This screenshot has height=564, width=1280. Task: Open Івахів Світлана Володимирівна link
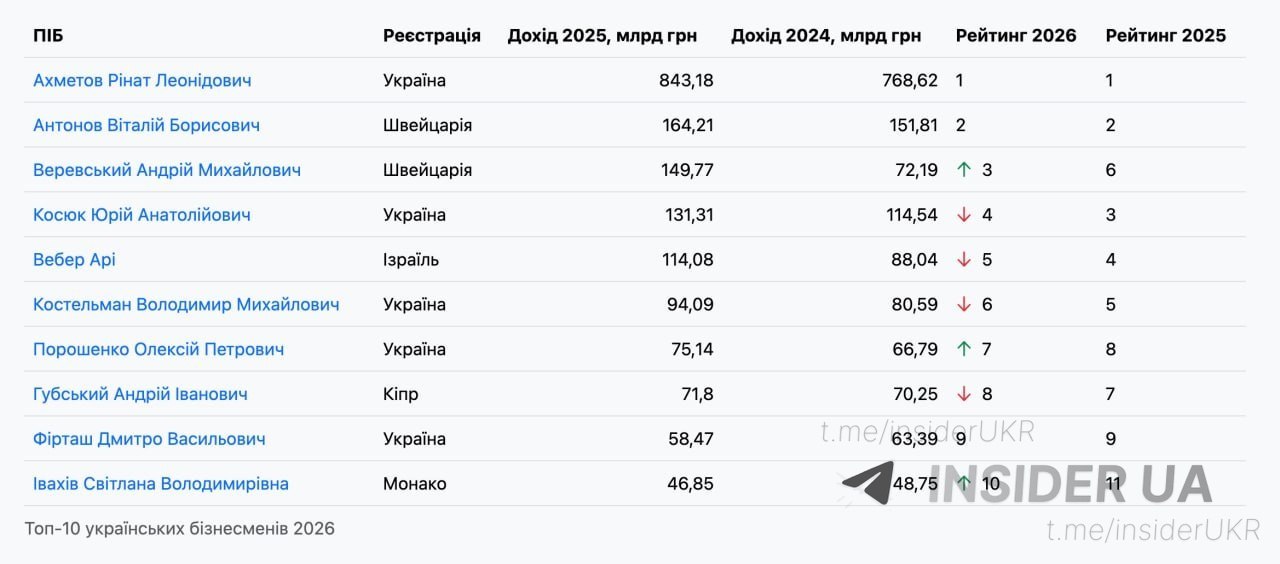(161, 484)
